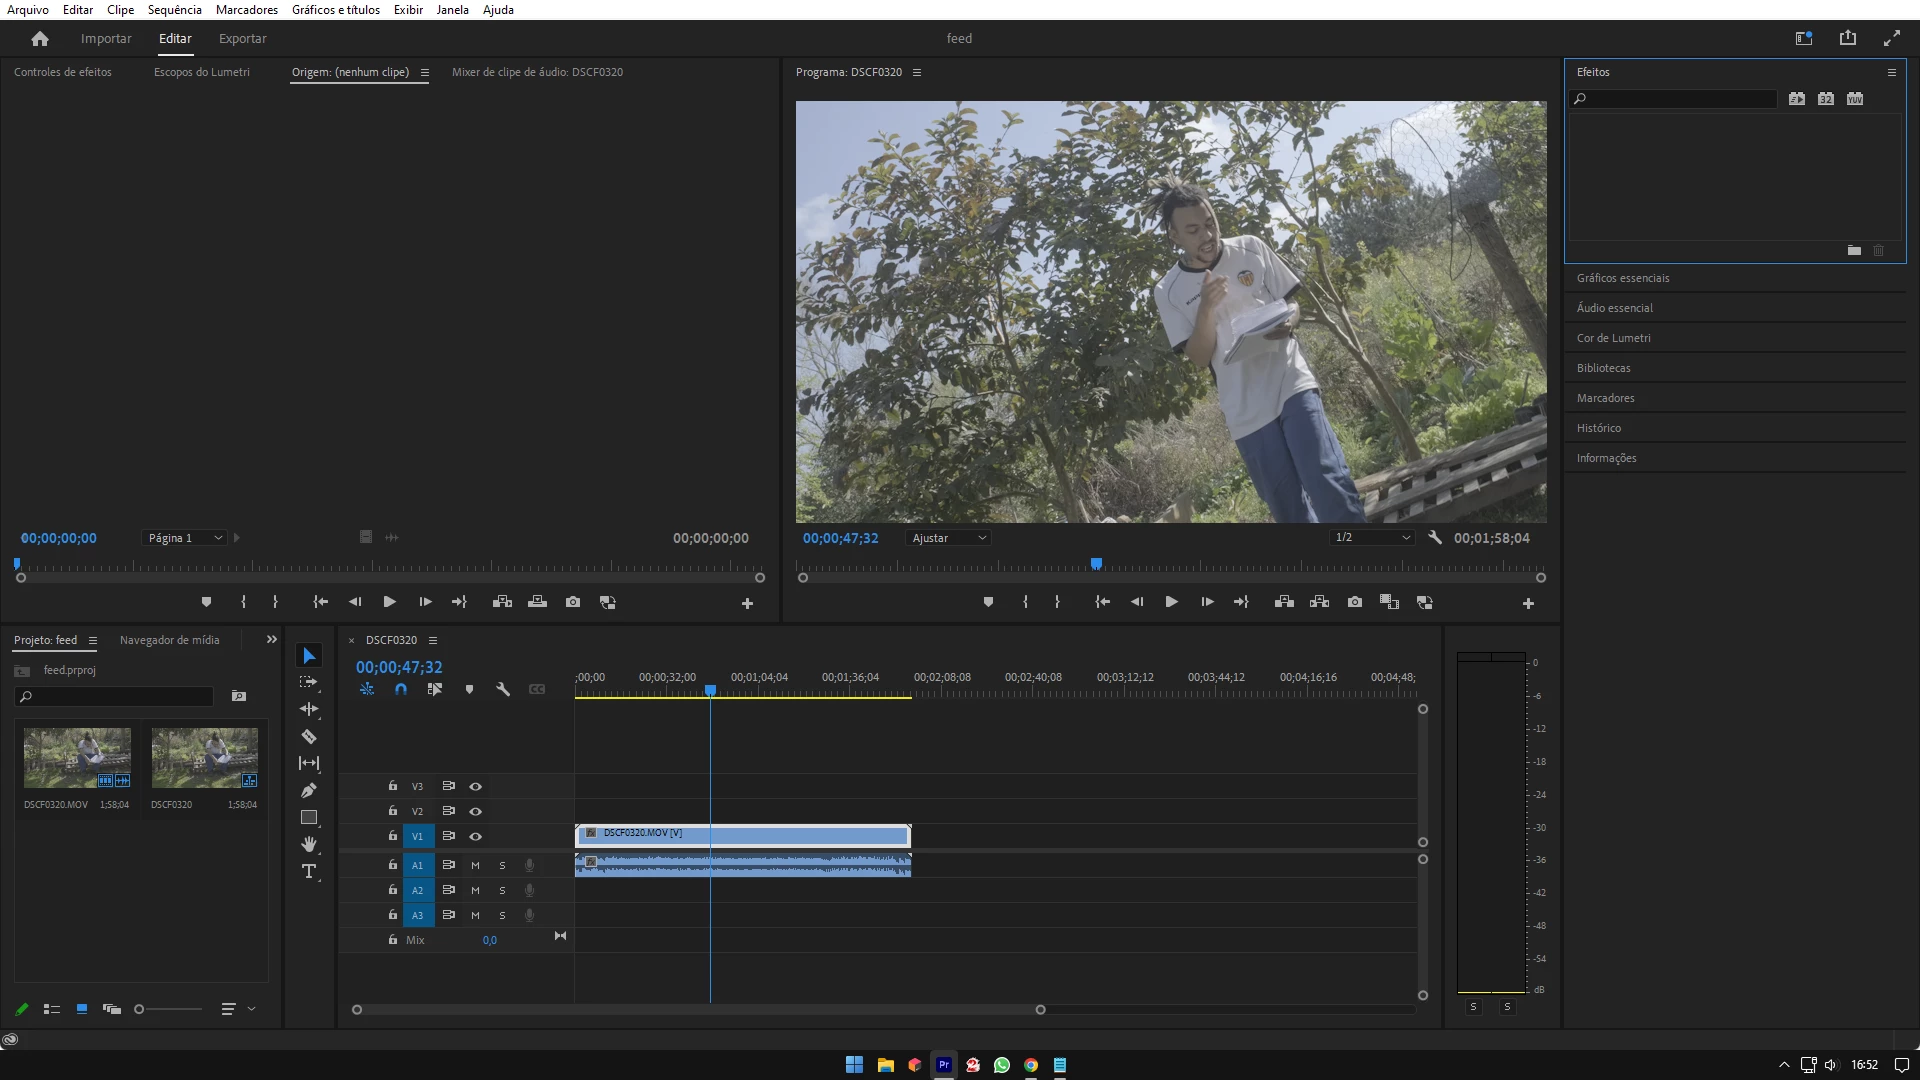This screenshot has width=1920, height=1080.
Task: Adjust project thumbnail size slider
Action: [140, 1010]
